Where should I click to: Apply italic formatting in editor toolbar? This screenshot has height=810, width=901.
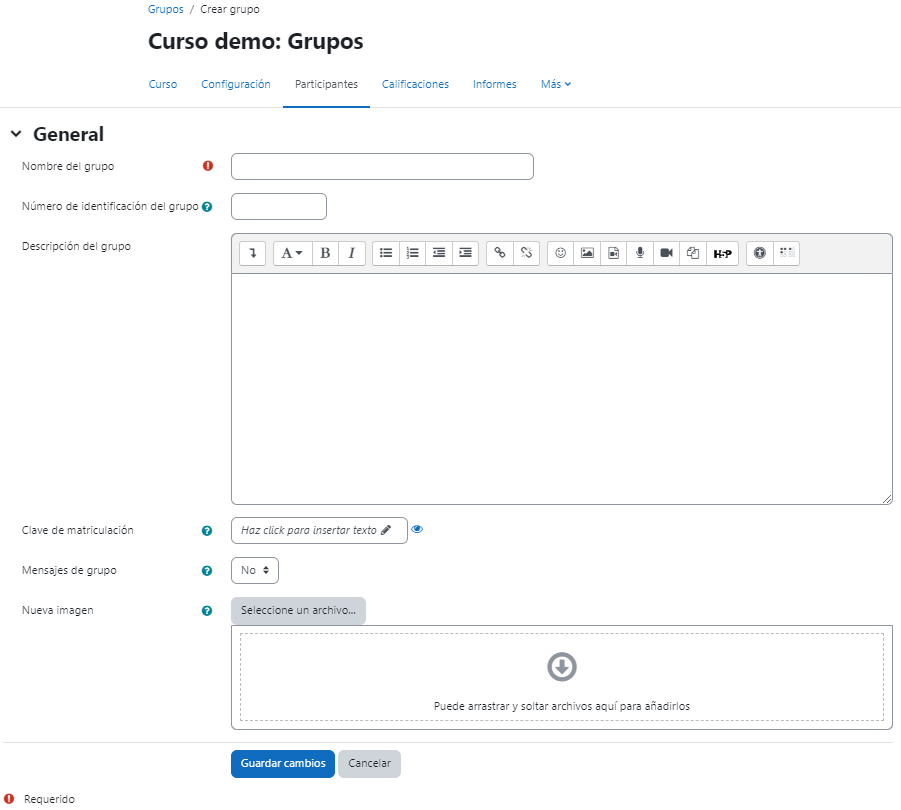[351, 254]
